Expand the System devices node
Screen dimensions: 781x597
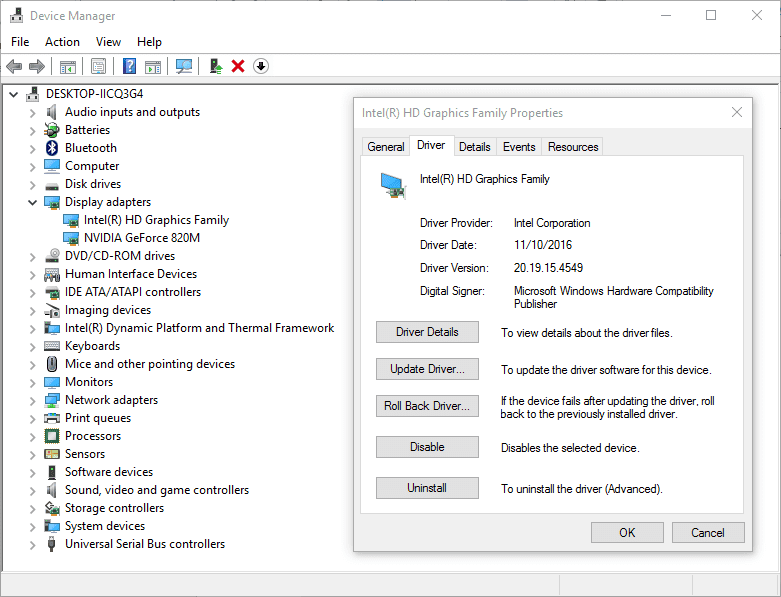(32, 526)
